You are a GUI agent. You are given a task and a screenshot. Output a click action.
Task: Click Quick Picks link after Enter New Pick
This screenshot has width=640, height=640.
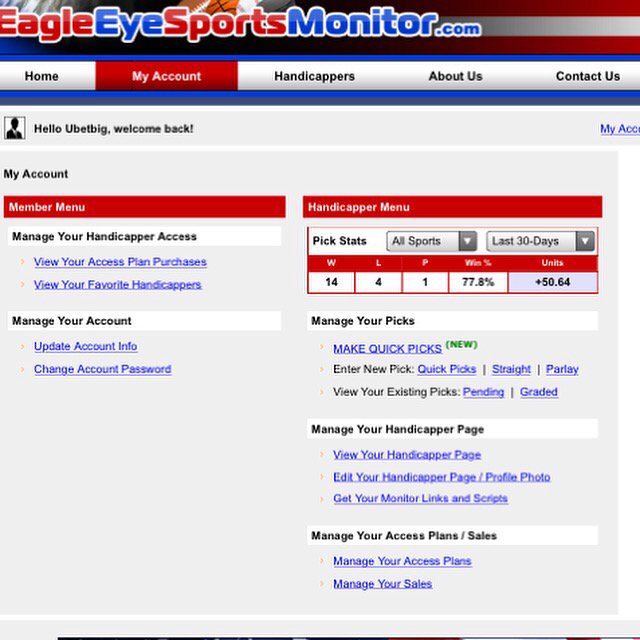(x=447, y=369)
